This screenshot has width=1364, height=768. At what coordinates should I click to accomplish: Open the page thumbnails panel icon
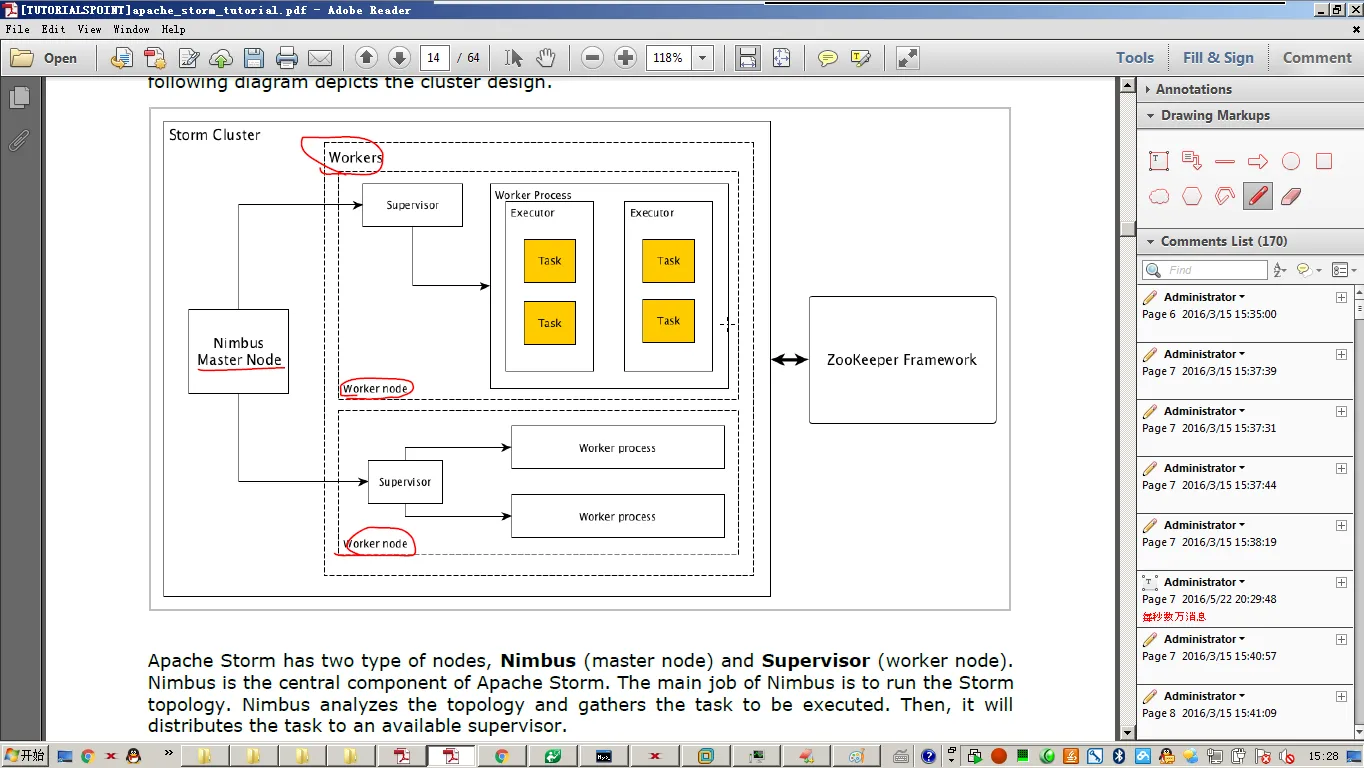(19, 98)
